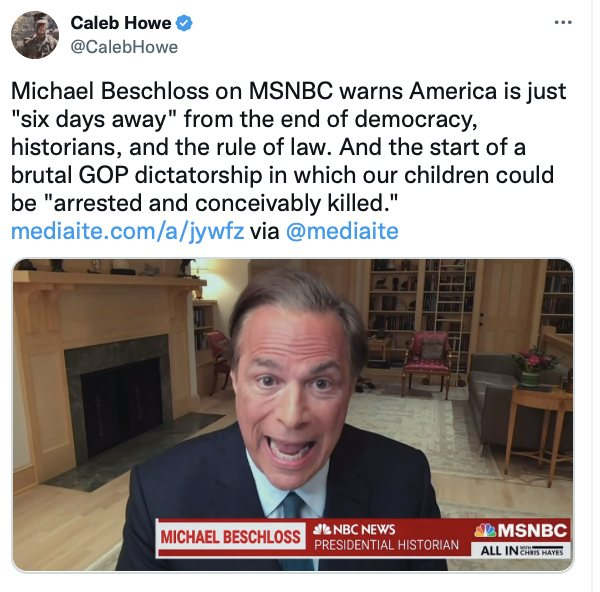Click the blue verified badge

coord(184,23)
